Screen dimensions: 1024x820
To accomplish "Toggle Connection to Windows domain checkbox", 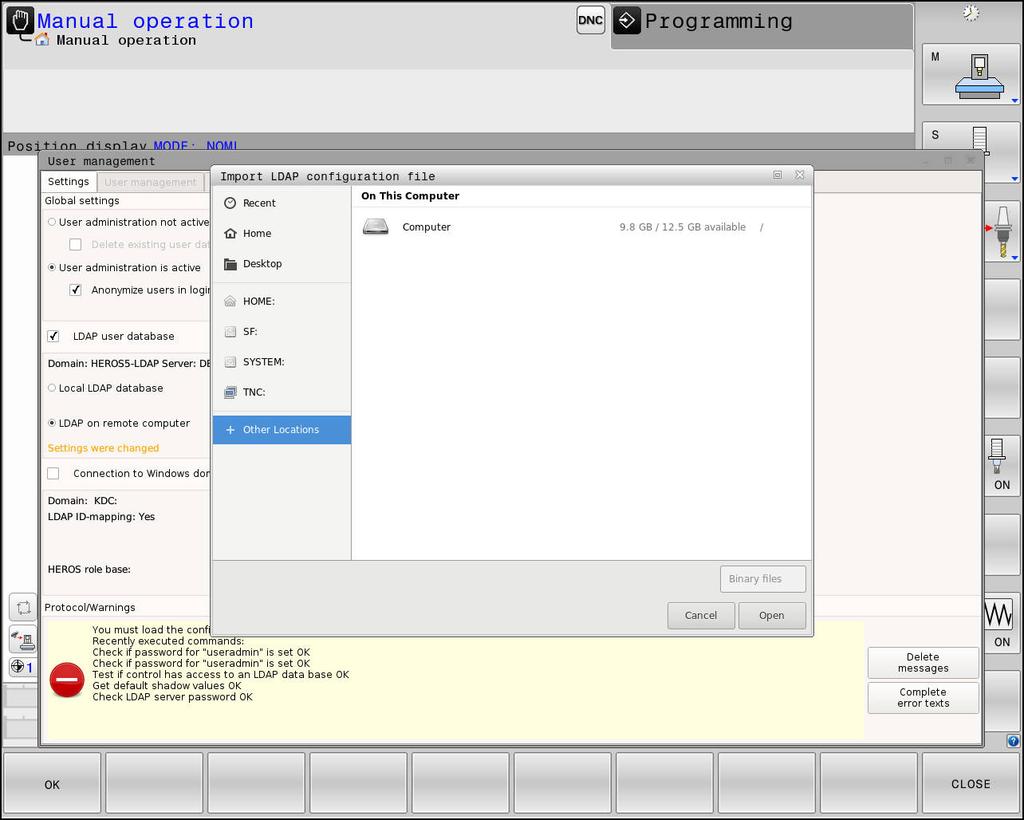I will click(x=54, y=473).
